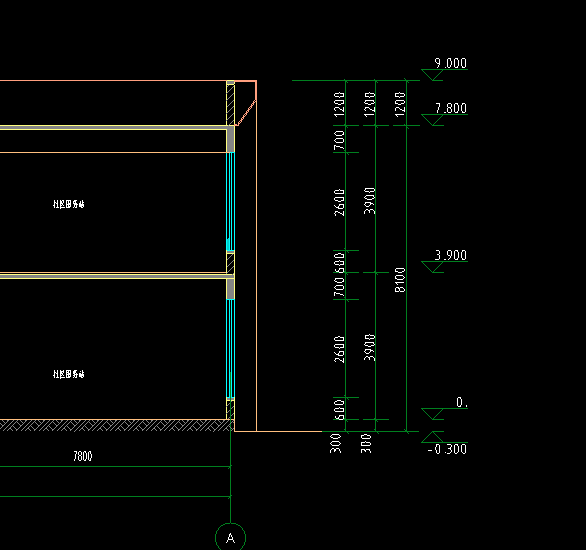Select the -0.300 elevation text

[x=447, y=449]
